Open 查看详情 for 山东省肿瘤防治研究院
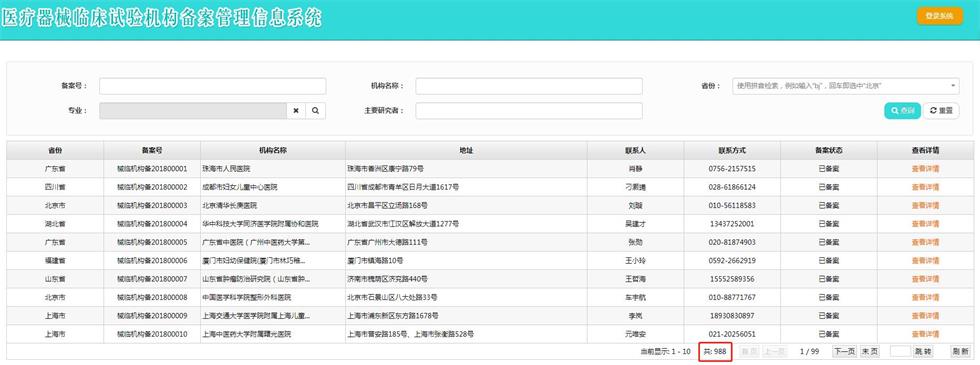980x365 pixels. tap(925, 279)
